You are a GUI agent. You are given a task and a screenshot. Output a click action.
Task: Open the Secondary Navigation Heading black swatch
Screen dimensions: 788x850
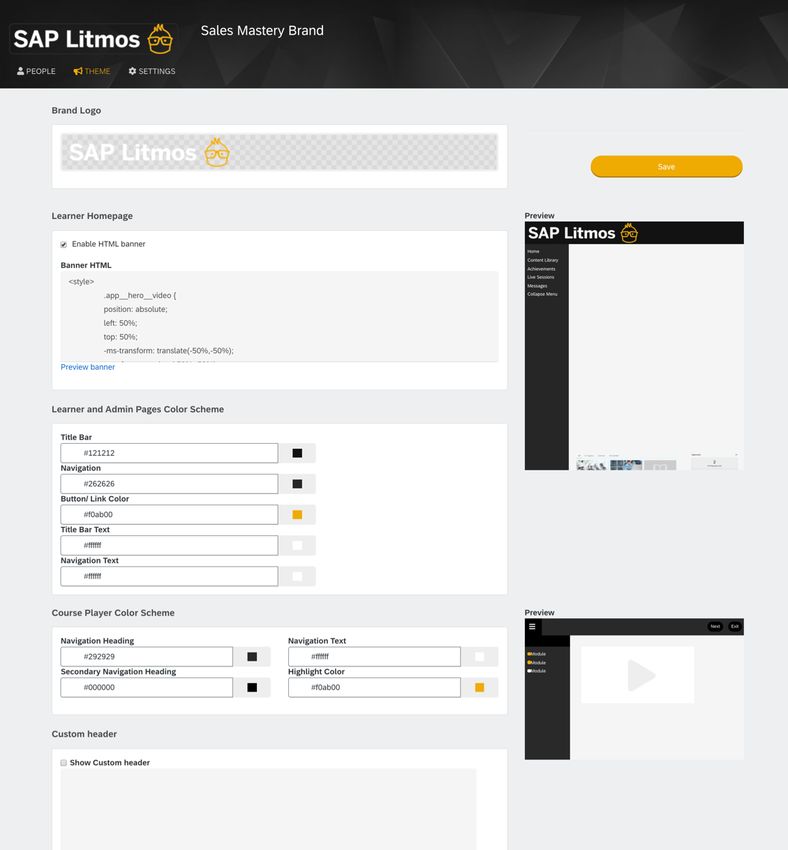[x=252, y=687]
